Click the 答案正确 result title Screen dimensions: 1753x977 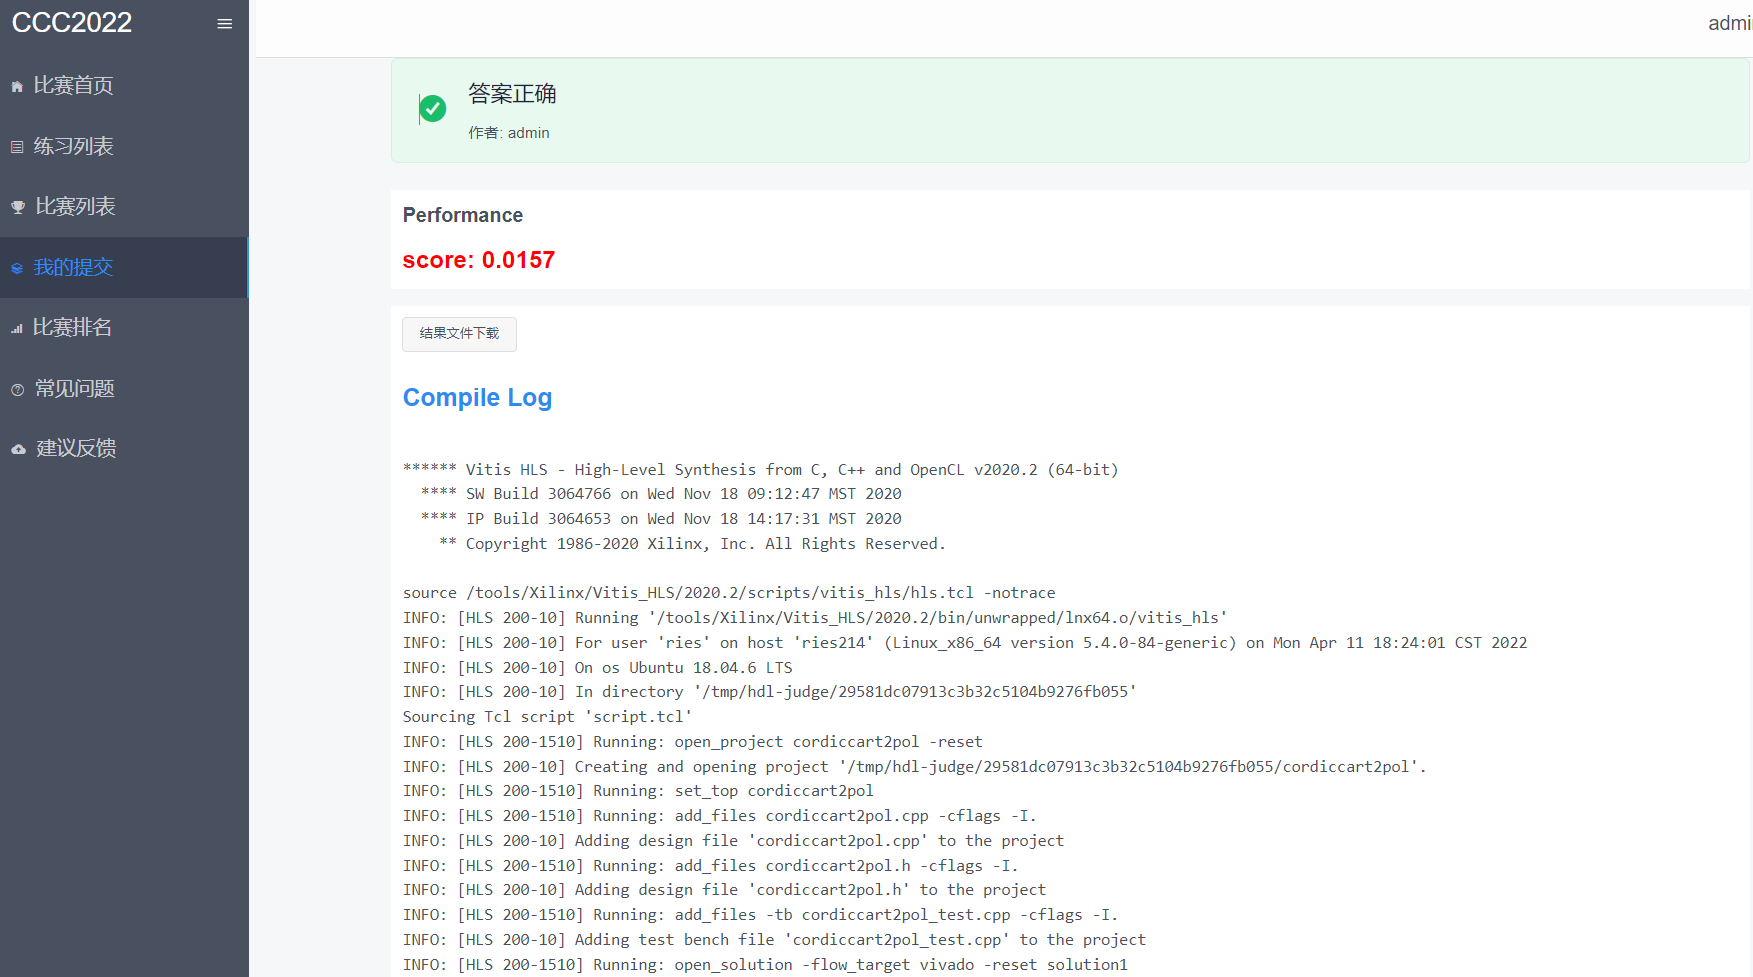point(512,94)
